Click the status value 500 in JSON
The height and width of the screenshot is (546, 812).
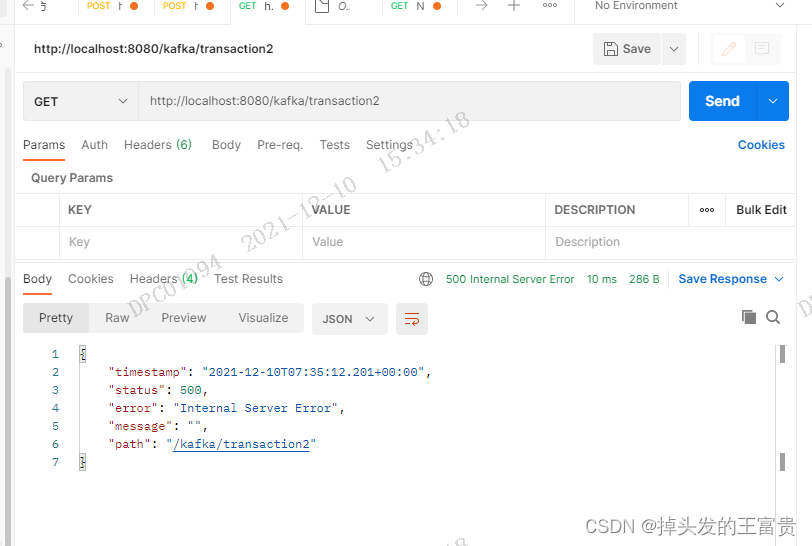(191, 391)
